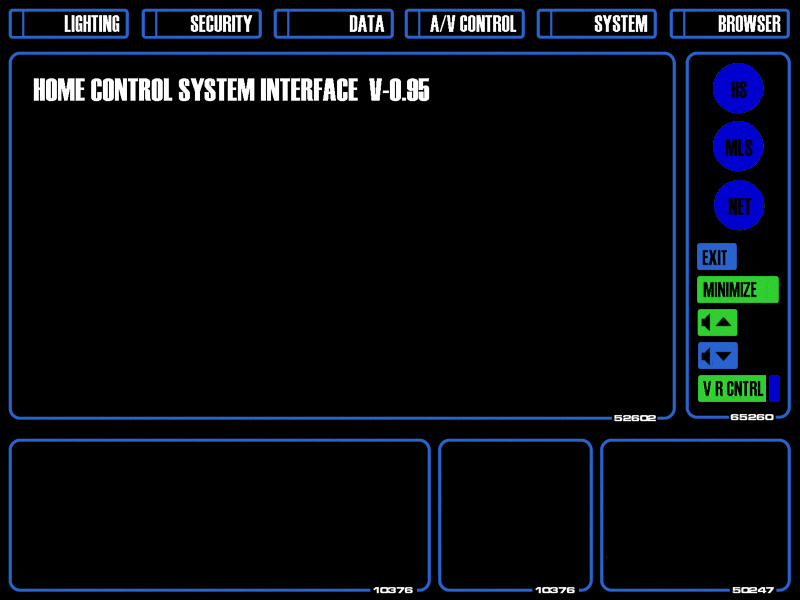The image size is (800, 600).
Task: Select the MLS circular icon
Action: [738, 146]
